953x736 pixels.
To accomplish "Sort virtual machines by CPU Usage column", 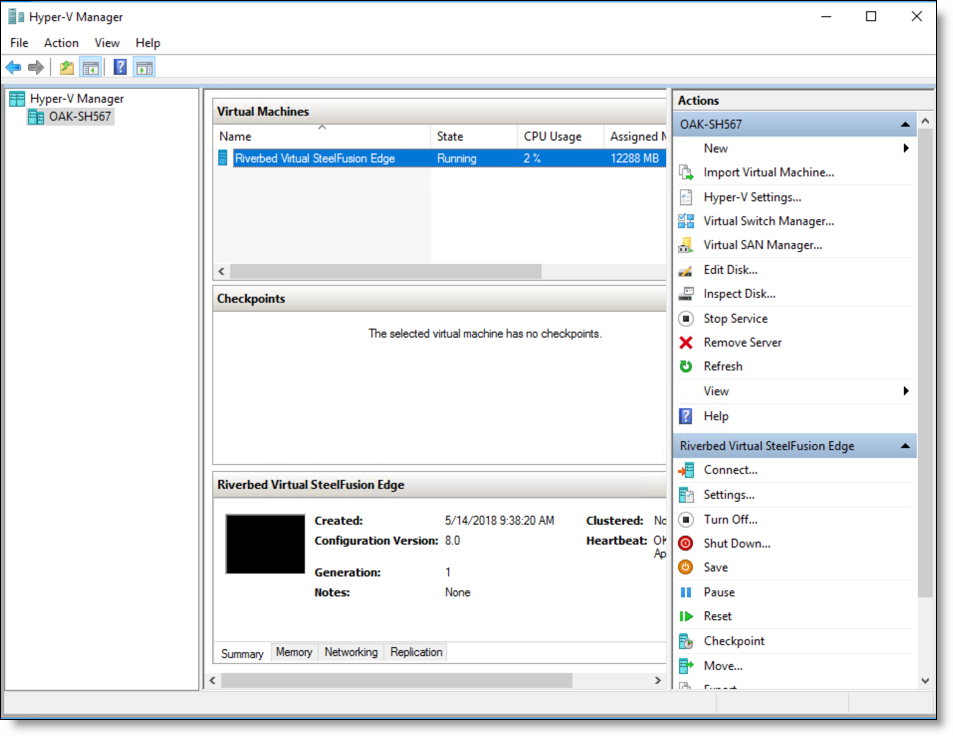I will click(560, 136).
